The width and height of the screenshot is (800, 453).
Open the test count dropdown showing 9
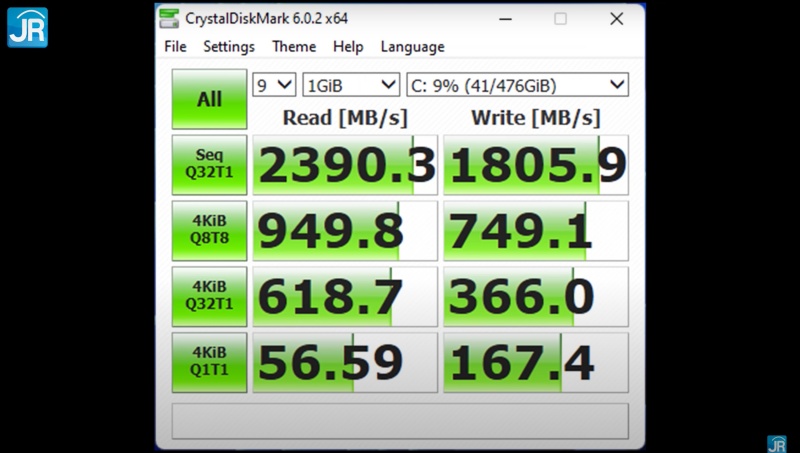click(275, 85)
